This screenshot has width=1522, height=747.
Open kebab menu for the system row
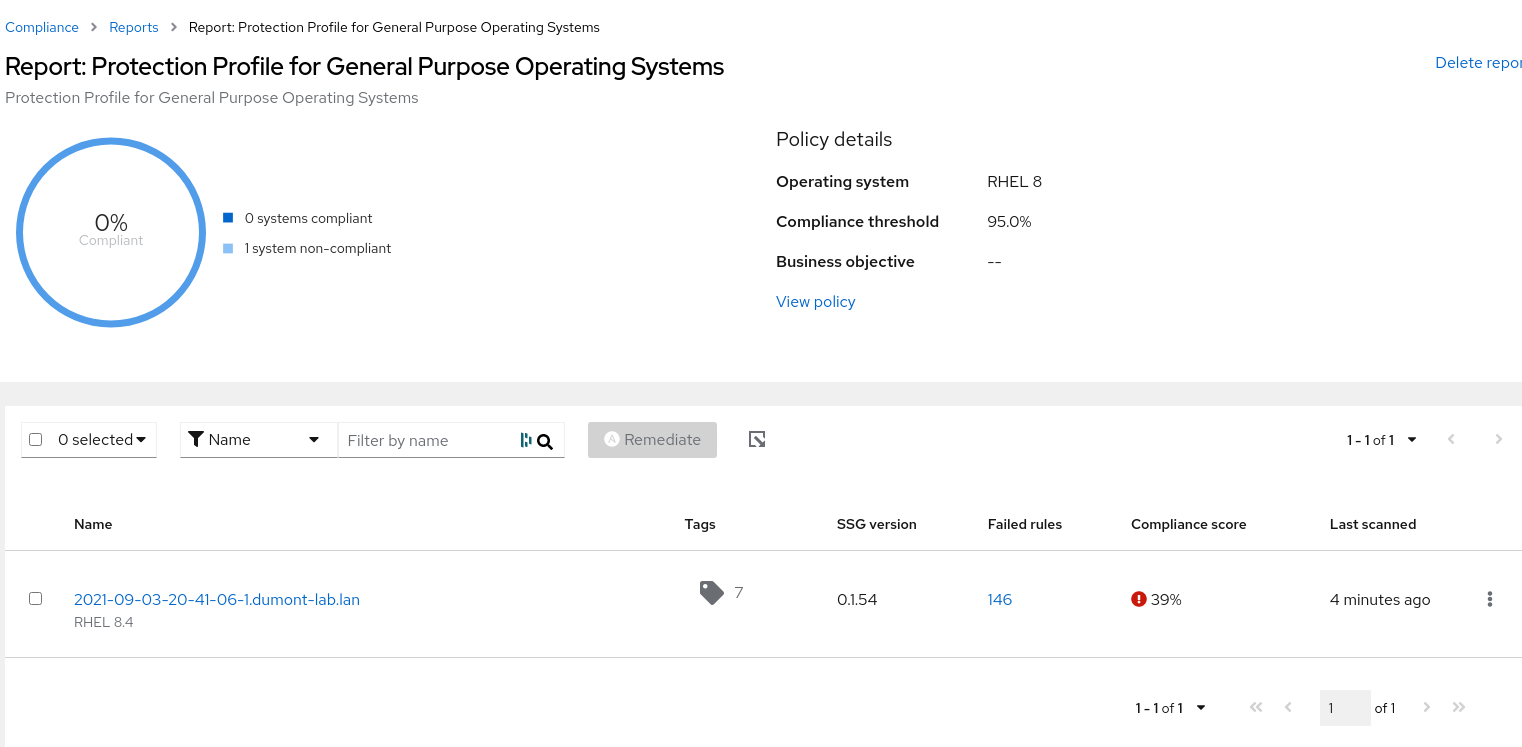click(x=1489, y=600)
